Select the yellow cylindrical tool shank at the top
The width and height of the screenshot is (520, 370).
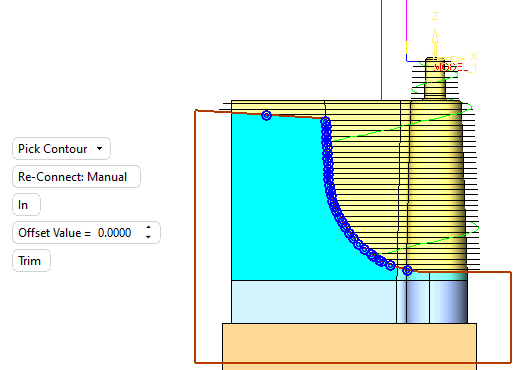click(435, 78)
